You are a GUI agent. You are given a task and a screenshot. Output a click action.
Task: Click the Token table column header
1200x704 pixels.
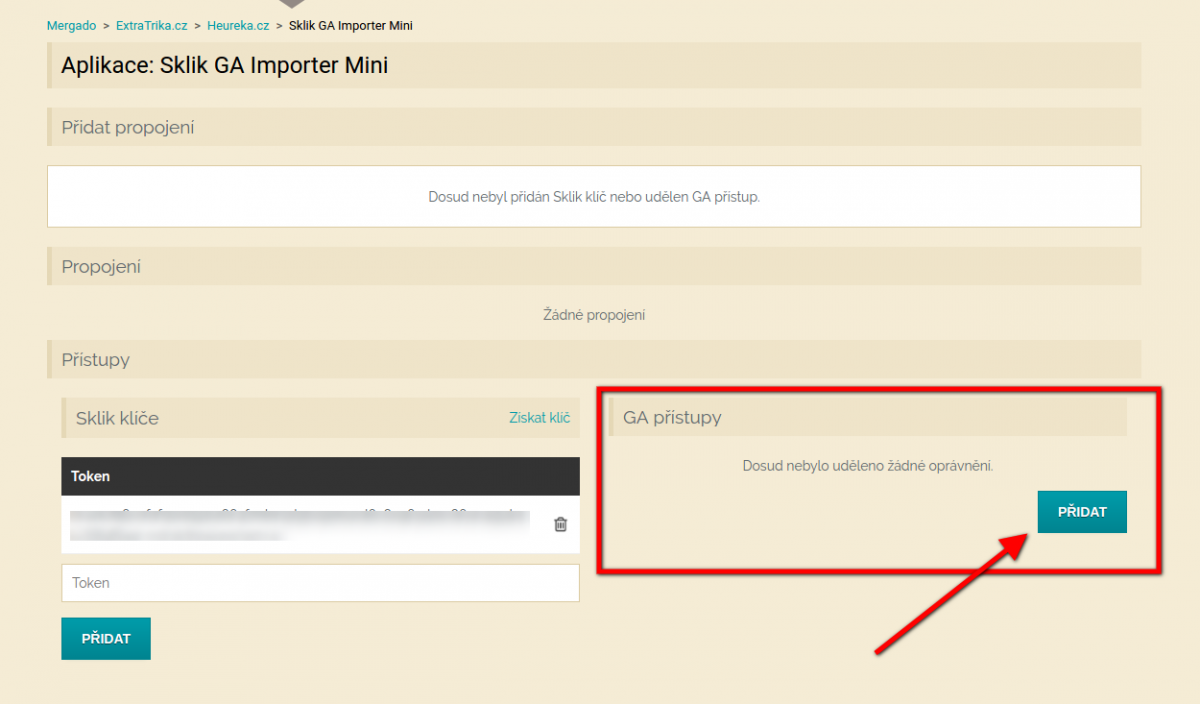(321, 476)
